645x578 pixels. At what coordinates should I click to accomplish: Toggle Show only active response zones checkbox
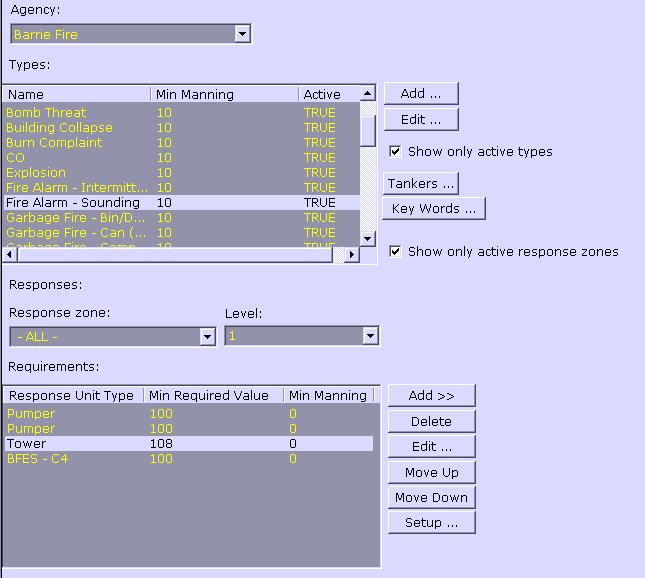396,251
